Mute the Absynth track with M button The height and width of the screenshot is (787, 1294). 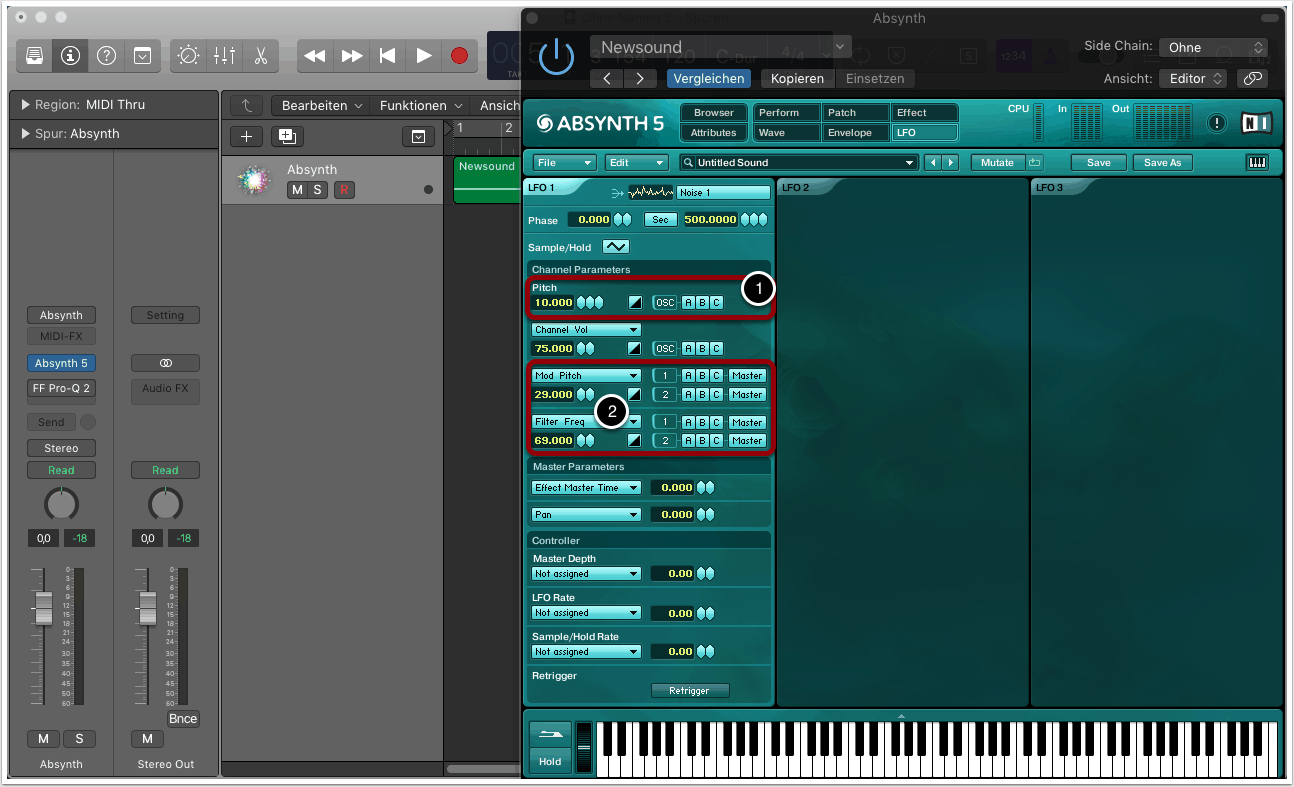click(x=296, y=190)
